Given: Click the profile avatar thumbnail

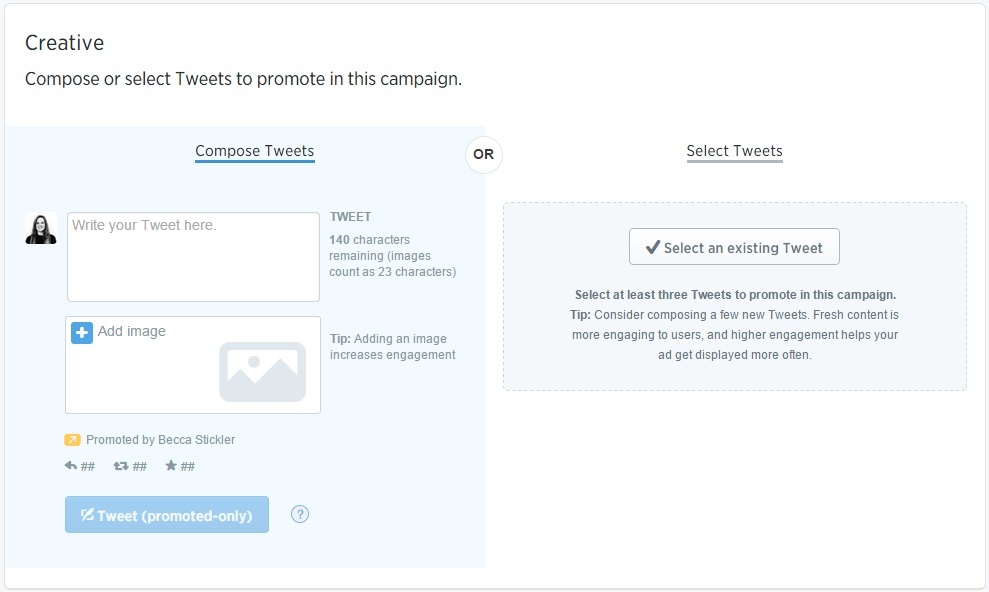Looking at the screenshot, I should 41,228.
